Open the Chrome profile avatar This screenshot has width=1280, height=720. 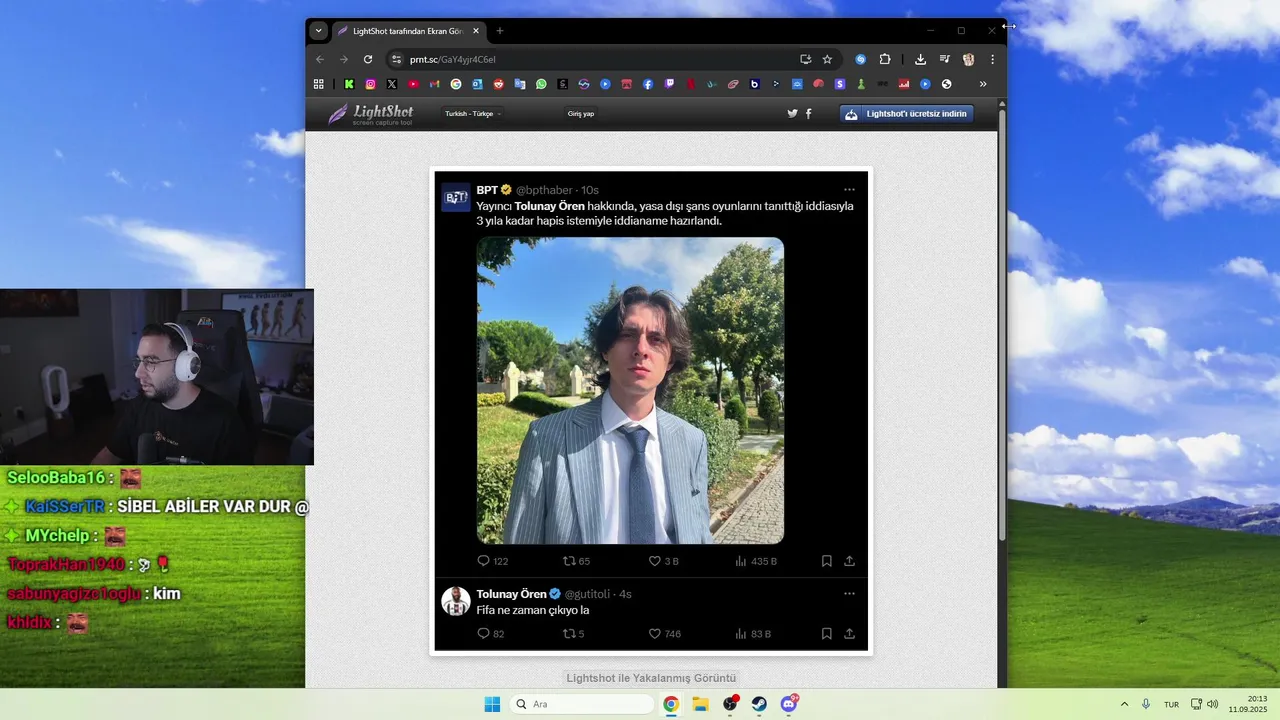click(x=968, y=59)
